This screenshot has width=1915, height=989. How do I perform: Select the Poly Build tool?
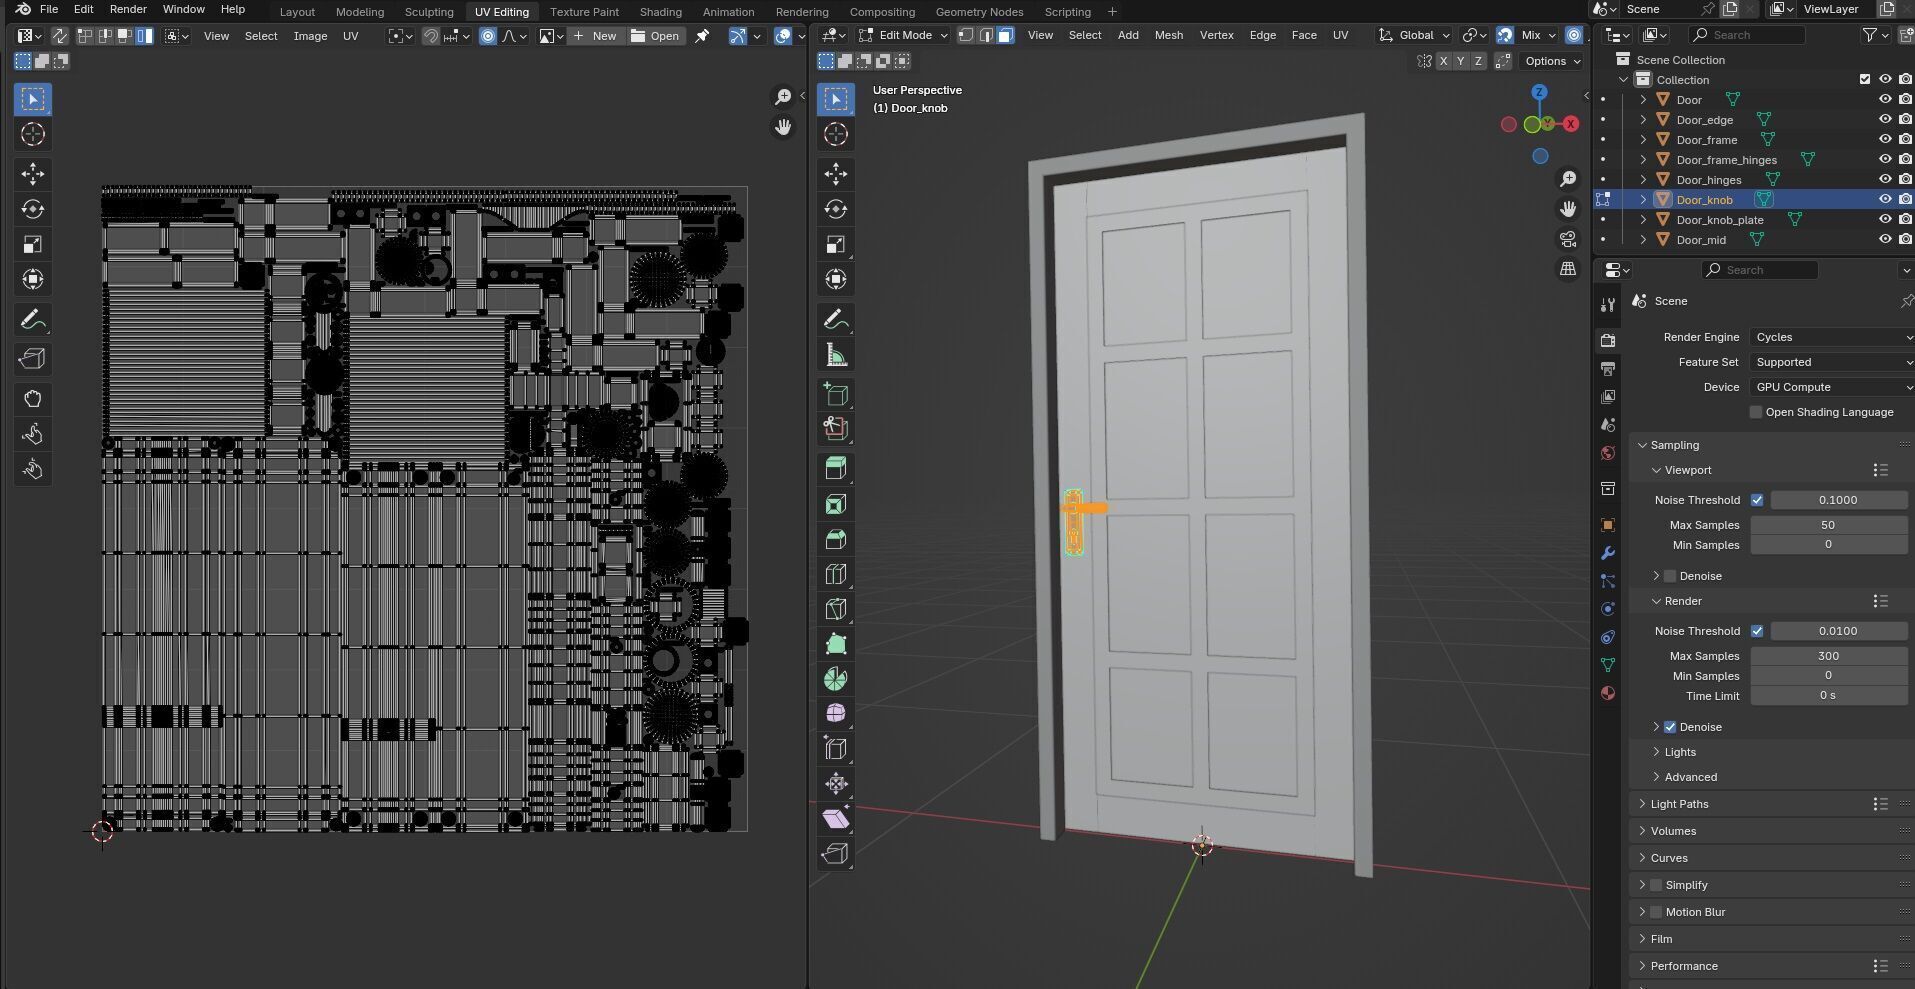(x=836, y=644)
